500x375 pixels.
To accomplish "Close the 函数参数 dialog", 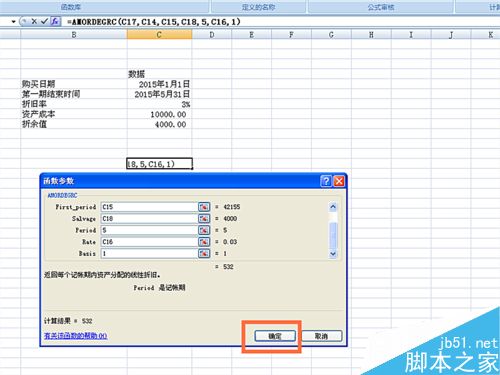I will [x=339, y=181].
